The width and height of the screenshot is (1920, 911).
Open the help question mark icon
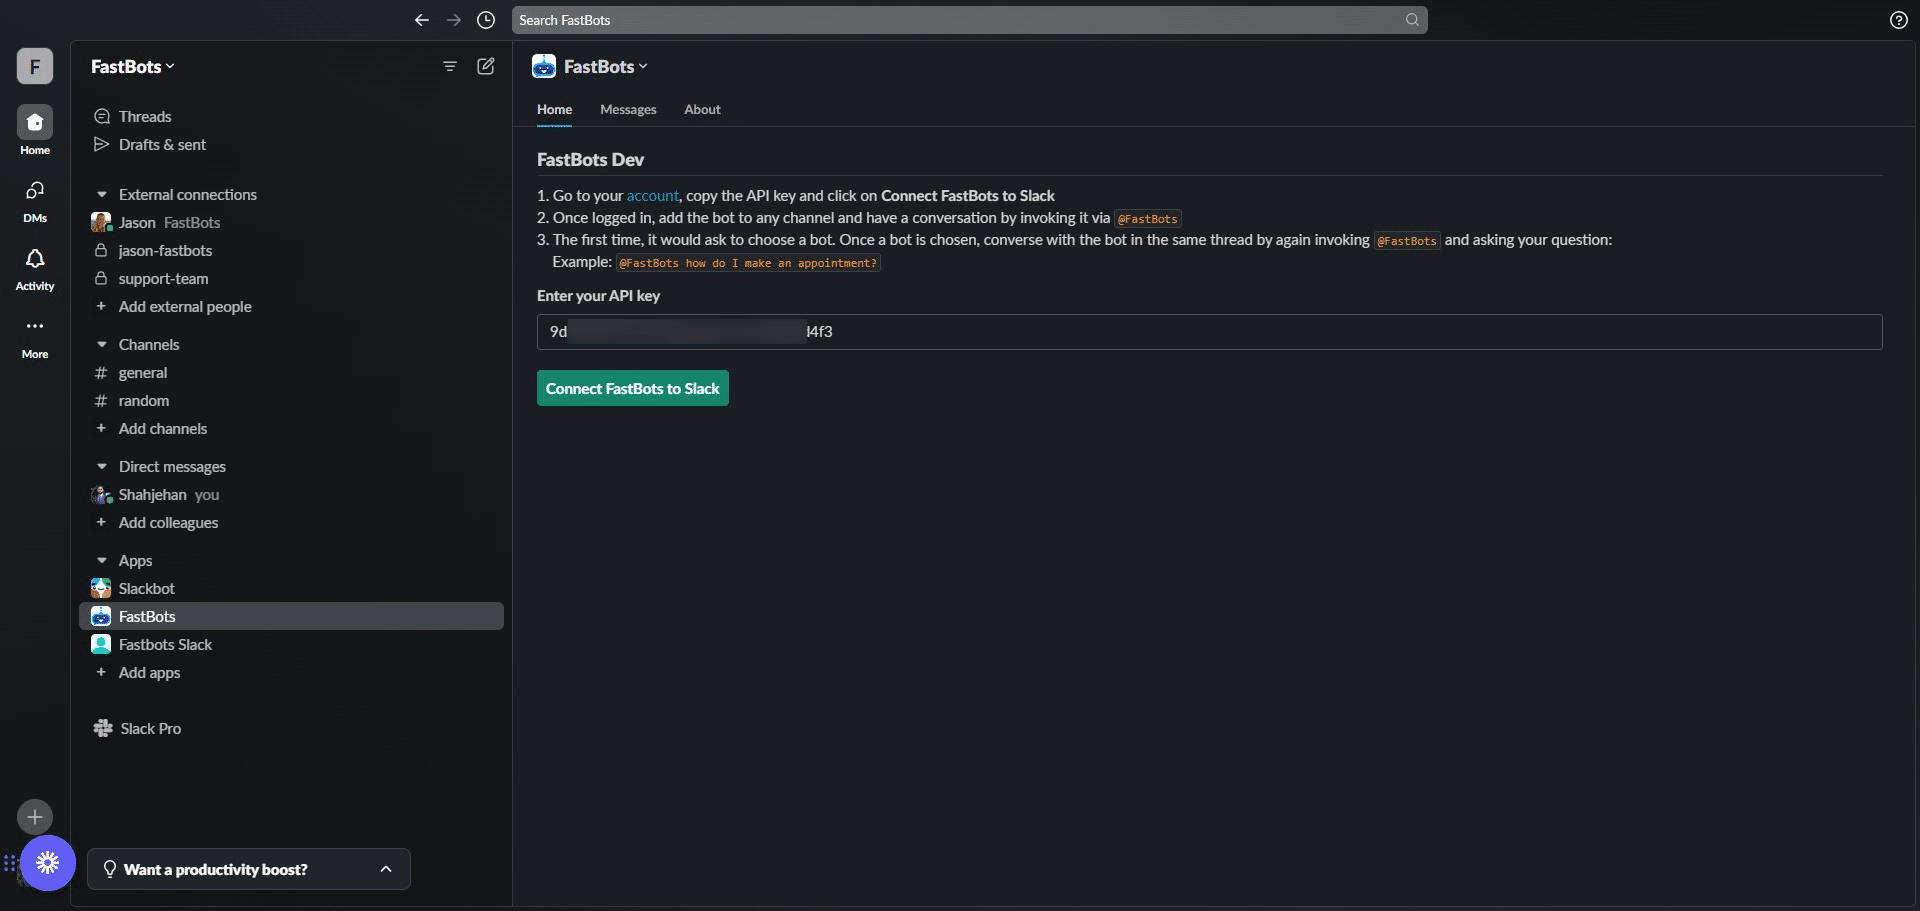(1899, 20)
